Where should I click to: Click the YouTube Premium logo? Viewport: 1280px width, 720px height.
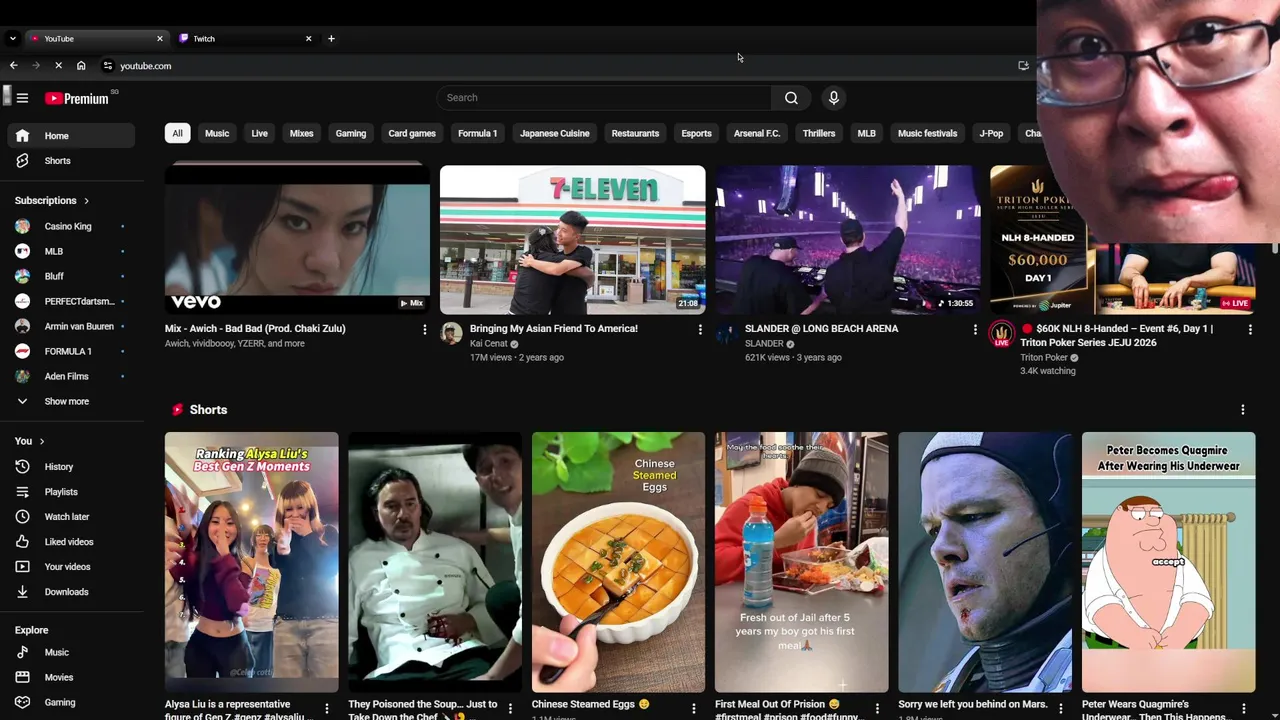coord(77,98)
